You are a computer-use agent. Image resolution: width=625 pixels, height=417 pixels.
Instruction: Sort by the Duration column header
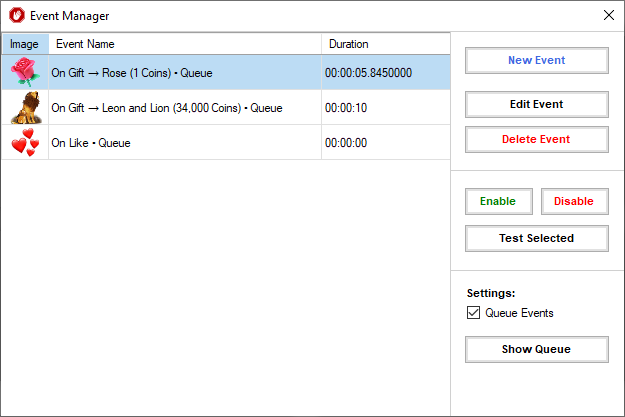point(386,44)
